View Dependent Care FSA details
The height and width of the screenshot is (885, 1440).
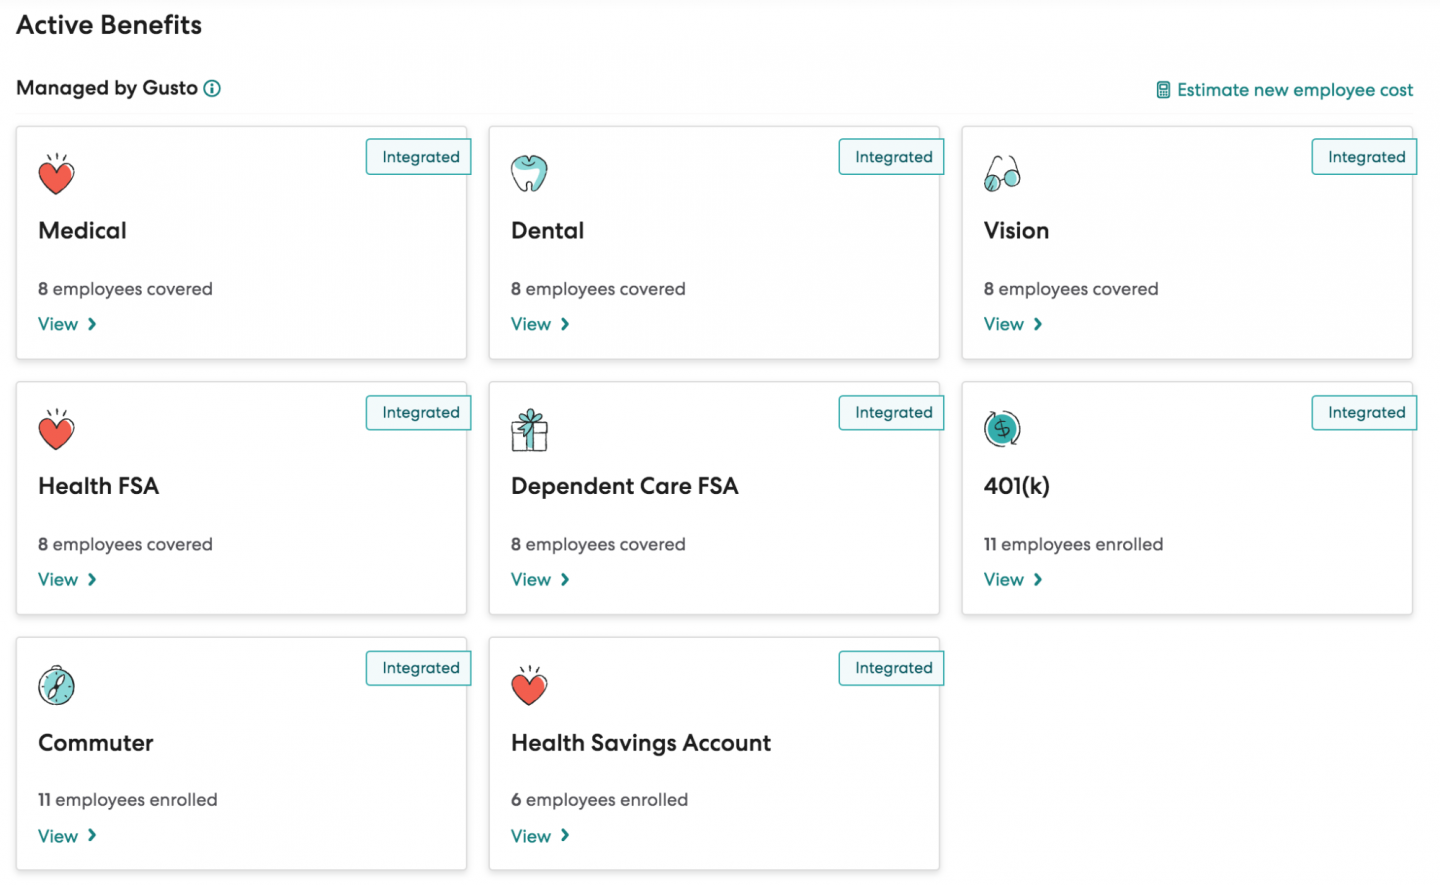point(540,580)
